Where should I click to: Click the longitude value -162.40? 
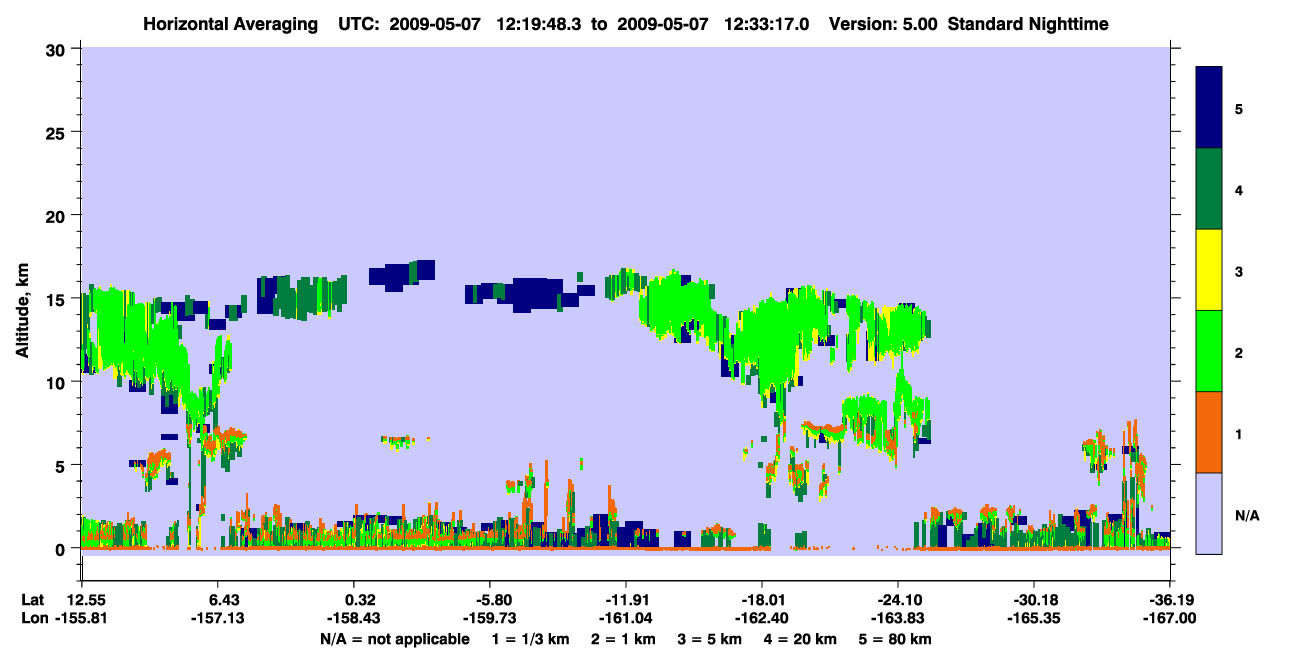click(762, 619)
